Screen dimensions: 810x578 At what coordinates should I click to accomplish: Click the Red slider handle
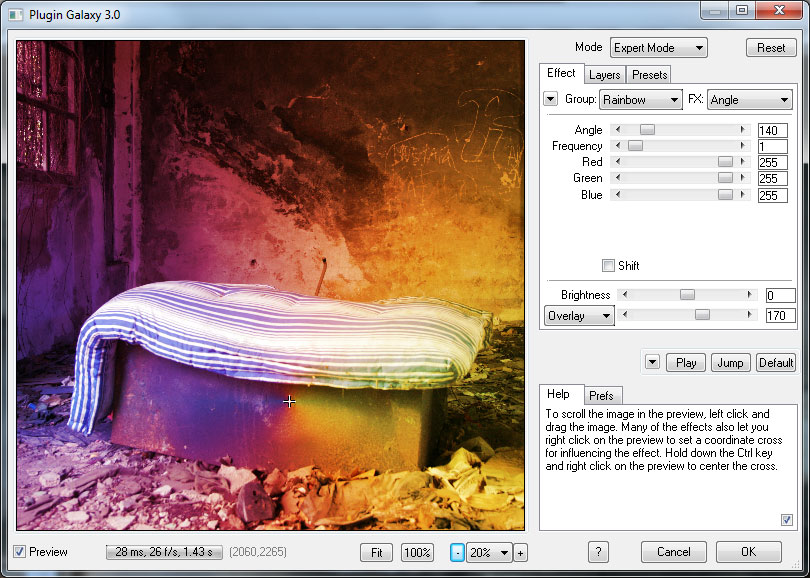[x=725, y=162]
